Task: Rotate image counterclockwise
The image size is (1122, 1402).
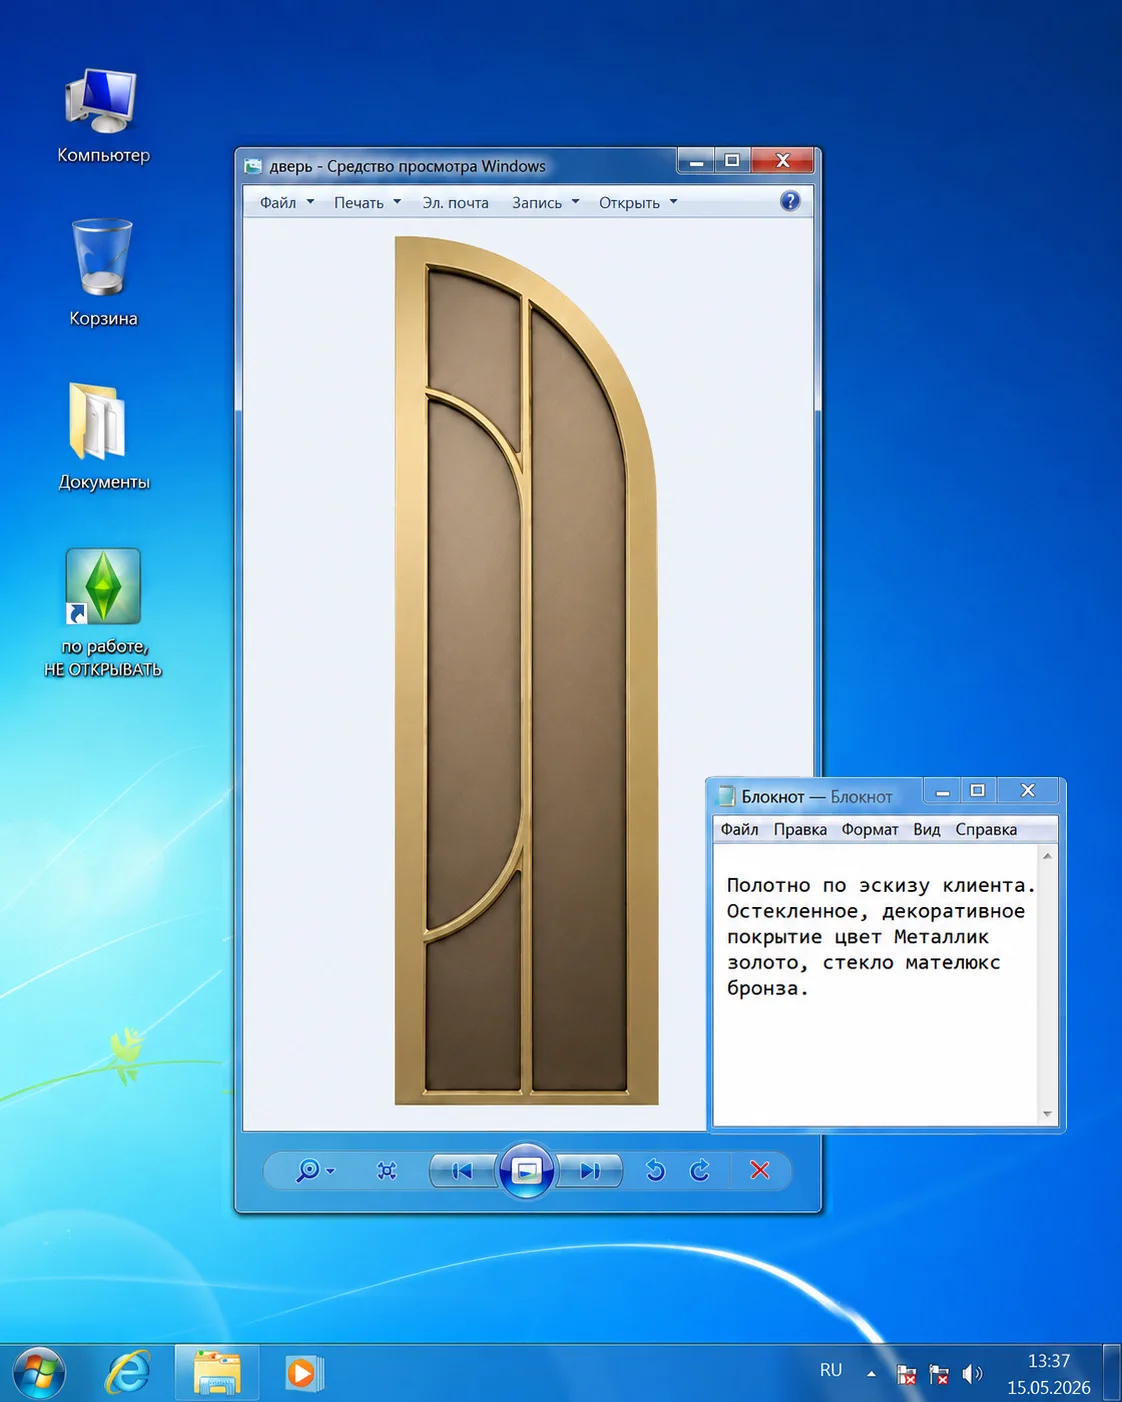Action: click(655, 1170)
